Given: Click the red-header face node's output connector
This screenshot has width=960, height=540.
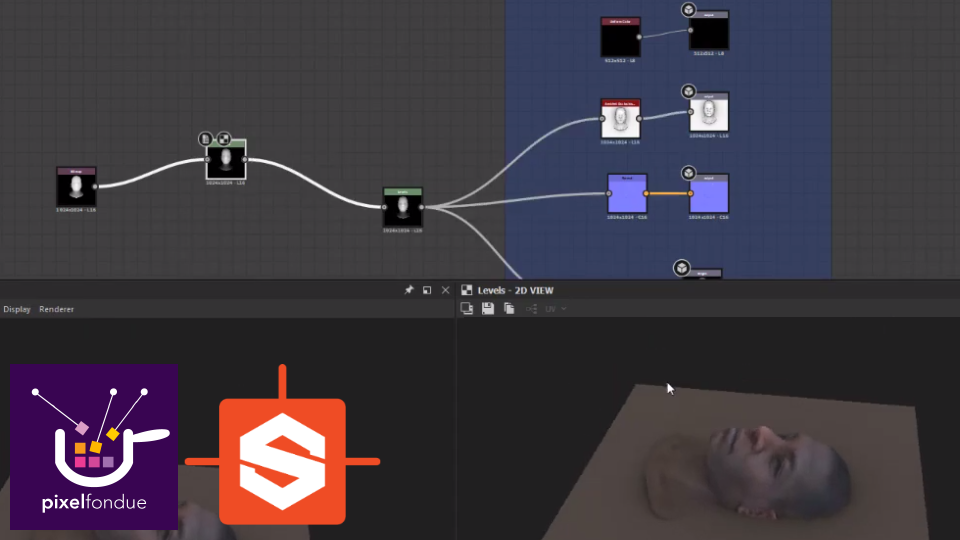Looking at the screenshot, I should click(x=639, y=119).
